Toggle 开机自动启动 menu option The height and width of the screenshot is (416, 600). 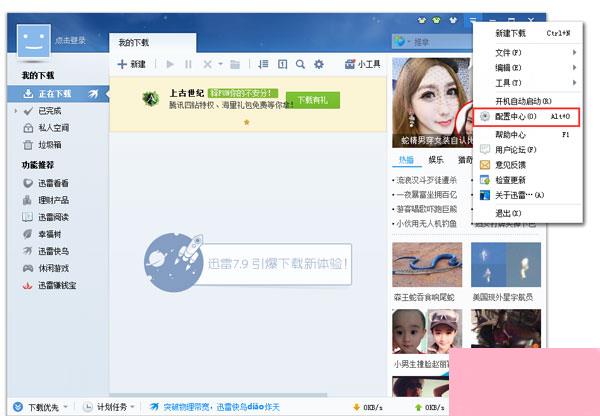[x=528, y=101]
